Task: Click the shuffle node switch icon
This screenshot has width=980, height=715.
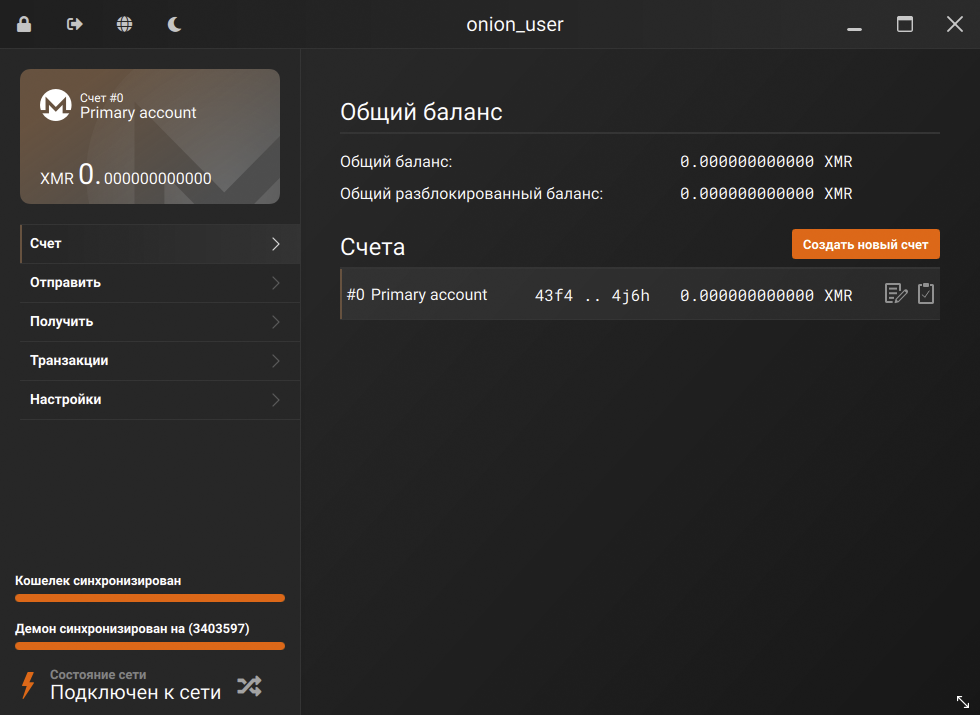Action: (x=249, y=685)
